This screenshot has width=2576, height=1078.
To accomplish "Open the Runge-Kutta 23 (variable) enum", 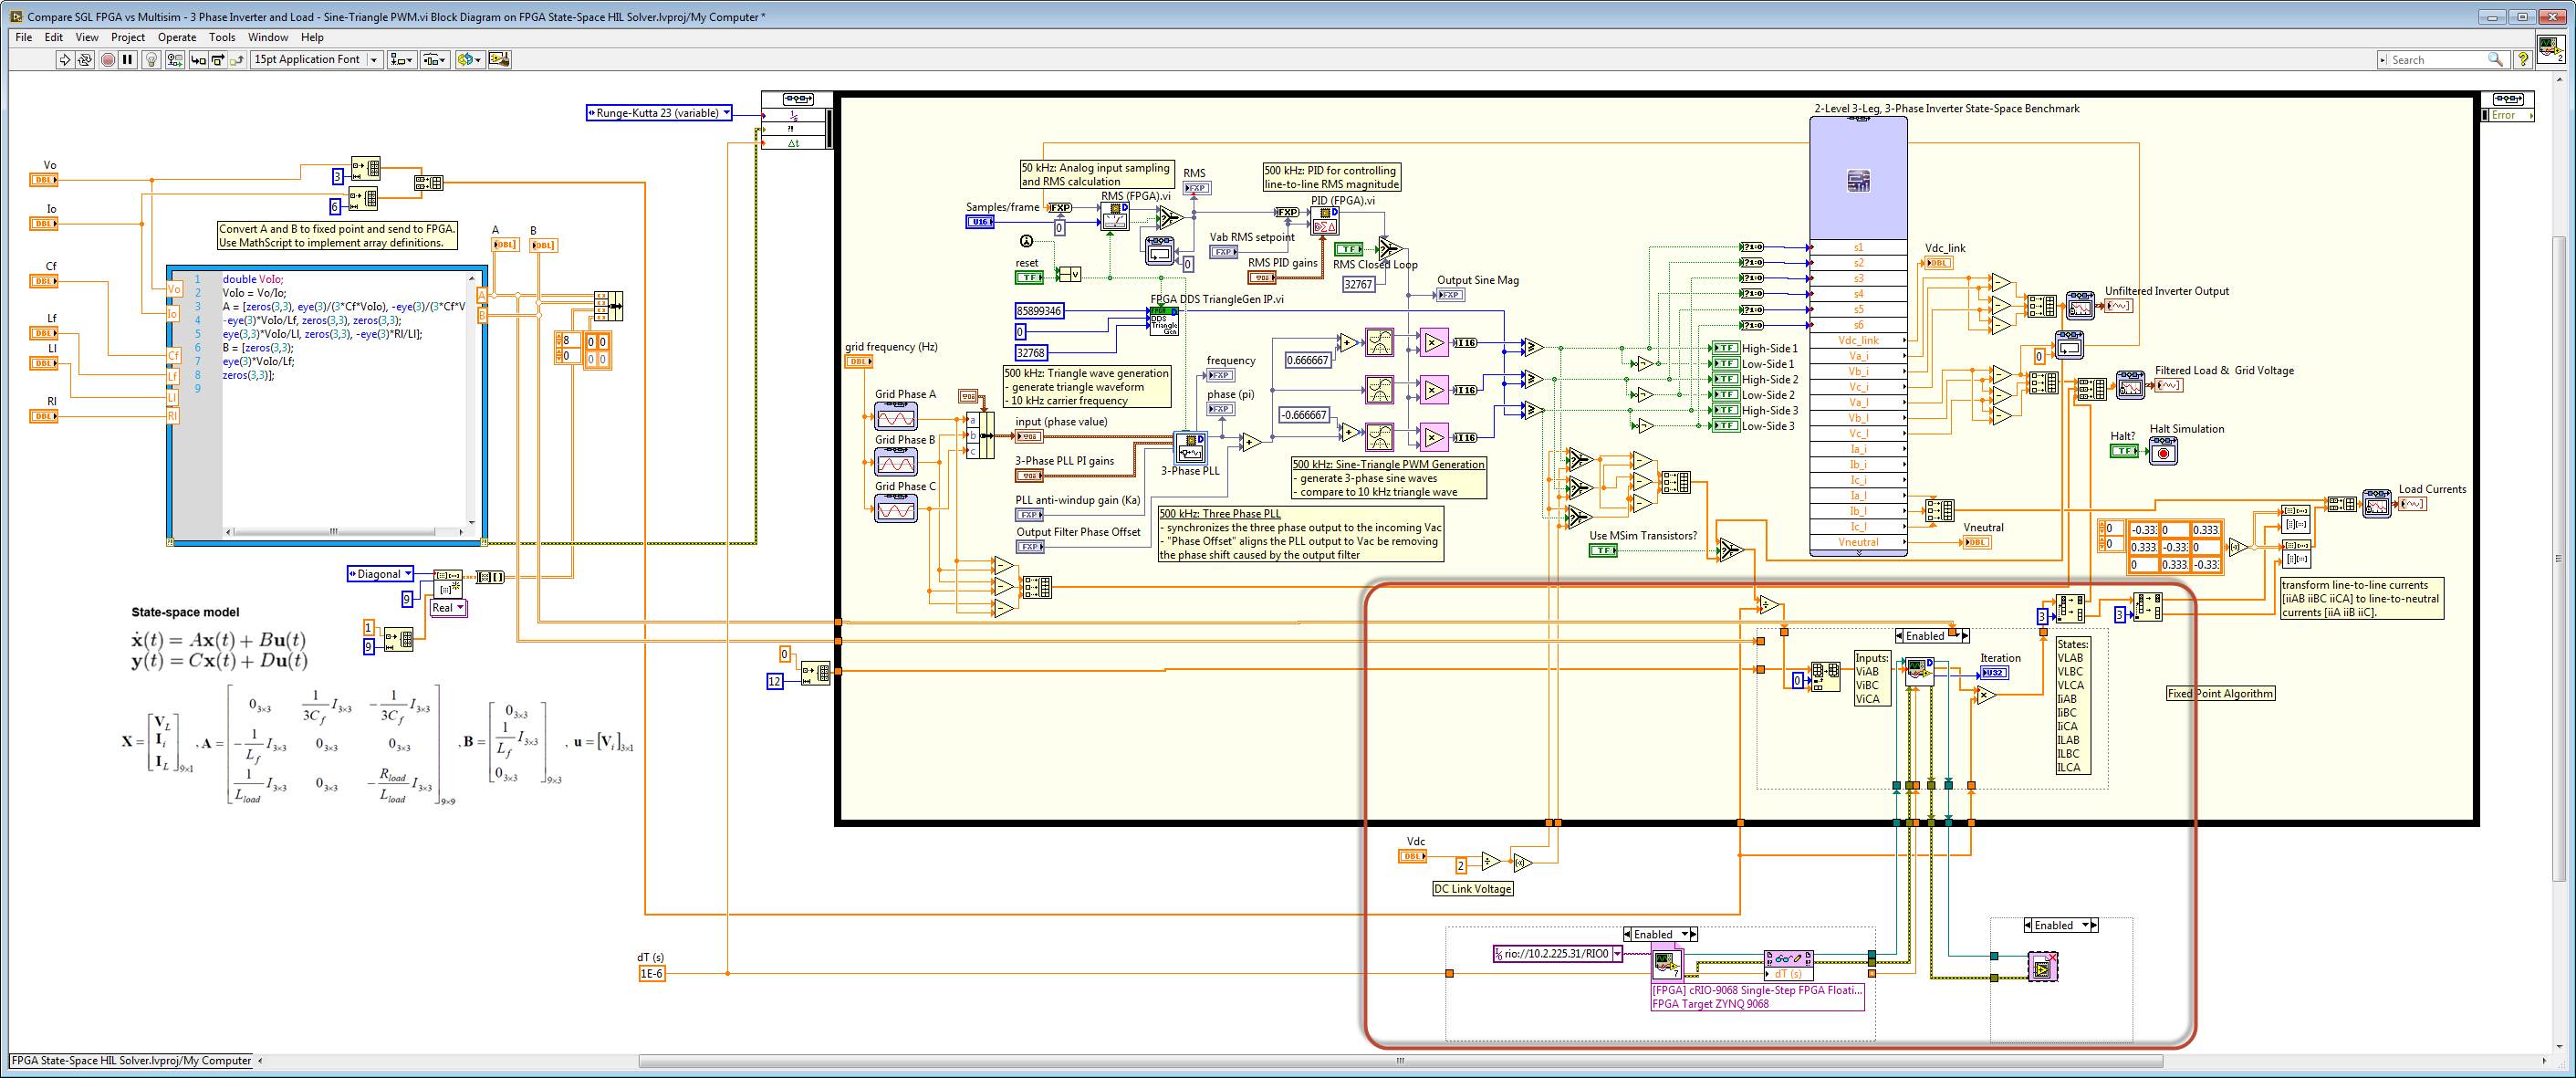I will pos(659,113).
